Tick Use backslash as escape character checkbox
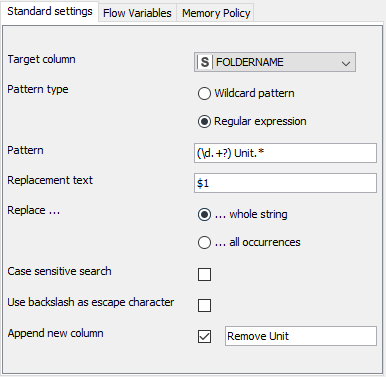 pos(204,305)
